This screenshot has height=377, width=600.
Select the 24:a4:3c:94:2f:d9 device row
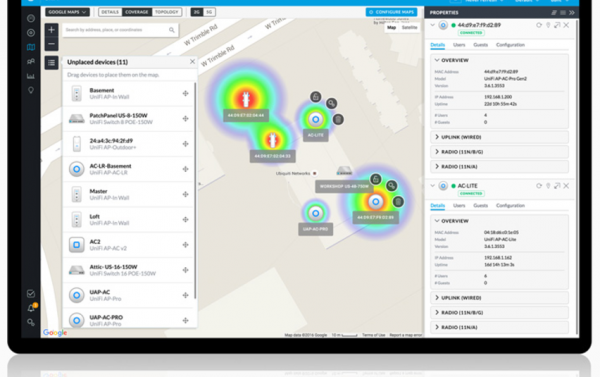[x=129, y=144]
